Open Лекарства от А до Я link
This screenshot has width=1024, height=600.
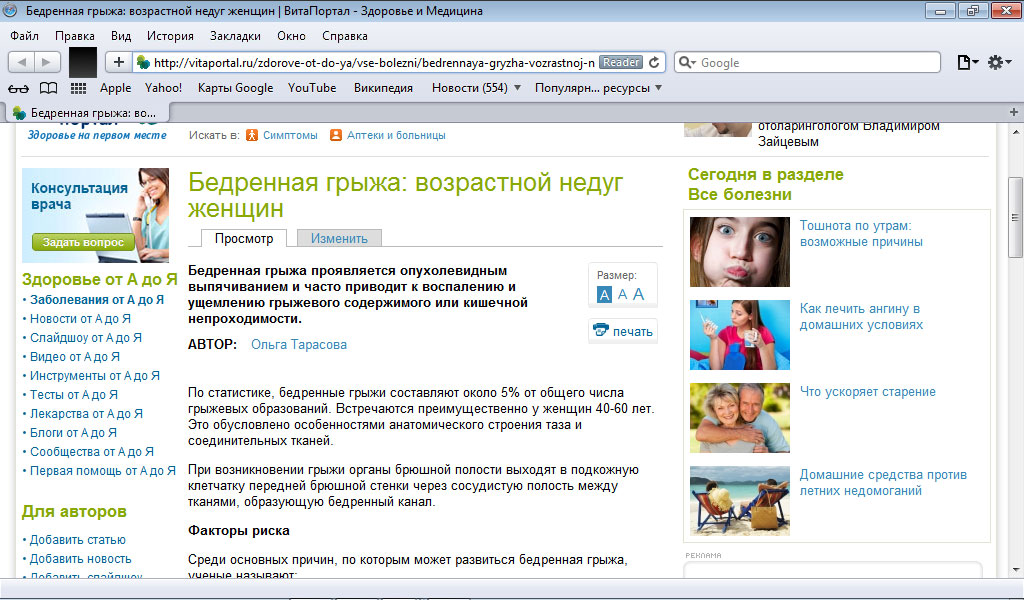86,413
